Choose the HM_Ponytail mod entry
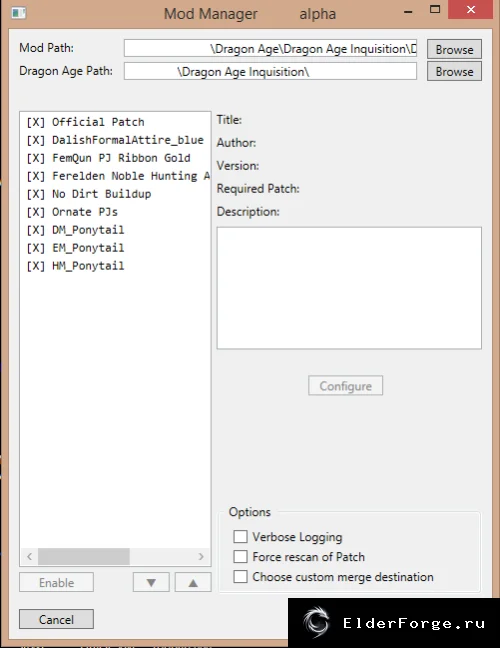The width and height of the screenshot is (500, 648). tap(75, 266)
